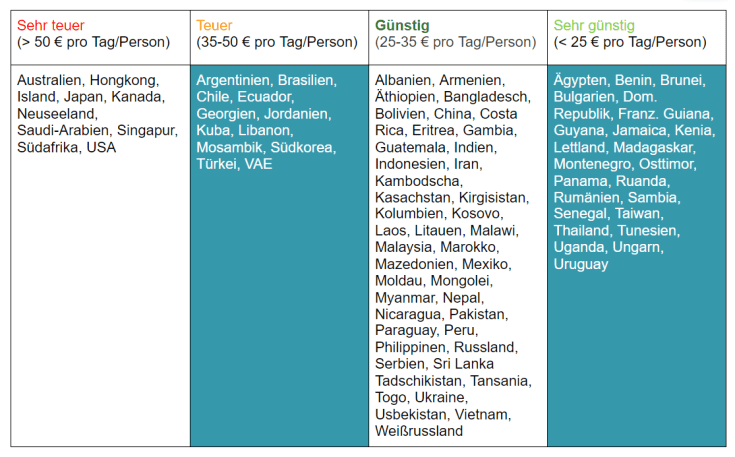The image size is (735, 457).
Task: Click the bold green "Günstig" heading
Action: pyautogui.click(x=401, y=25)
